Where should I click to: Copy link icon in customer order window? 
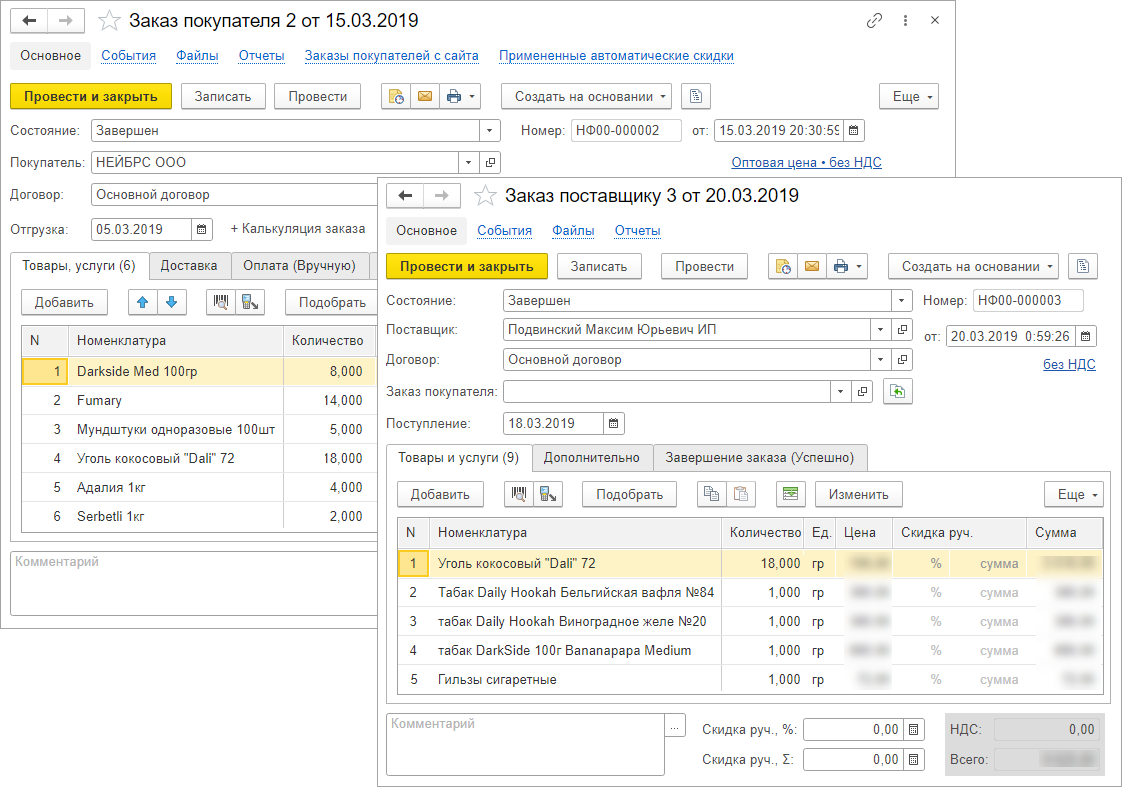pyautogui.click(x=874, y=21)
